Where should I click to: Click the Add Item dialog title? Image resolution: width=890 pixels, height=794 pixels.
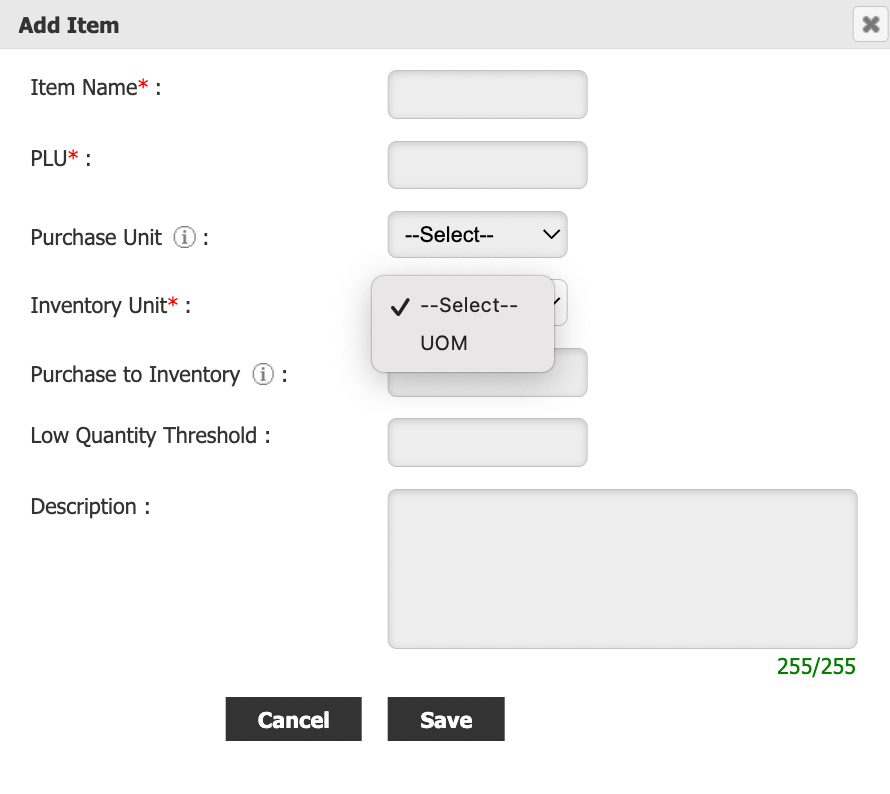point(69,25)
